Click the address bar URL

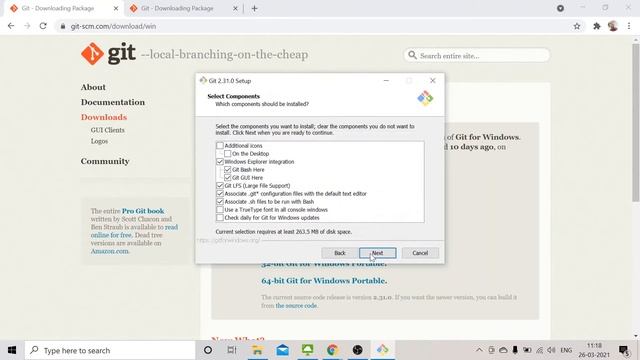[113, 27]
